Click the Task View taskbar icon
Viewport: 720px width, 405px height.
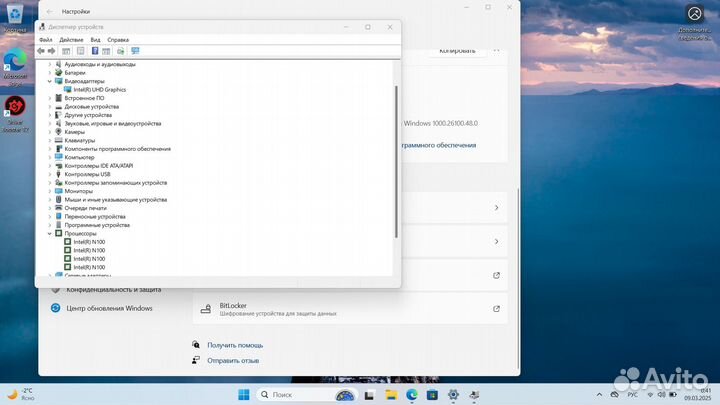[x=369, y=394]
